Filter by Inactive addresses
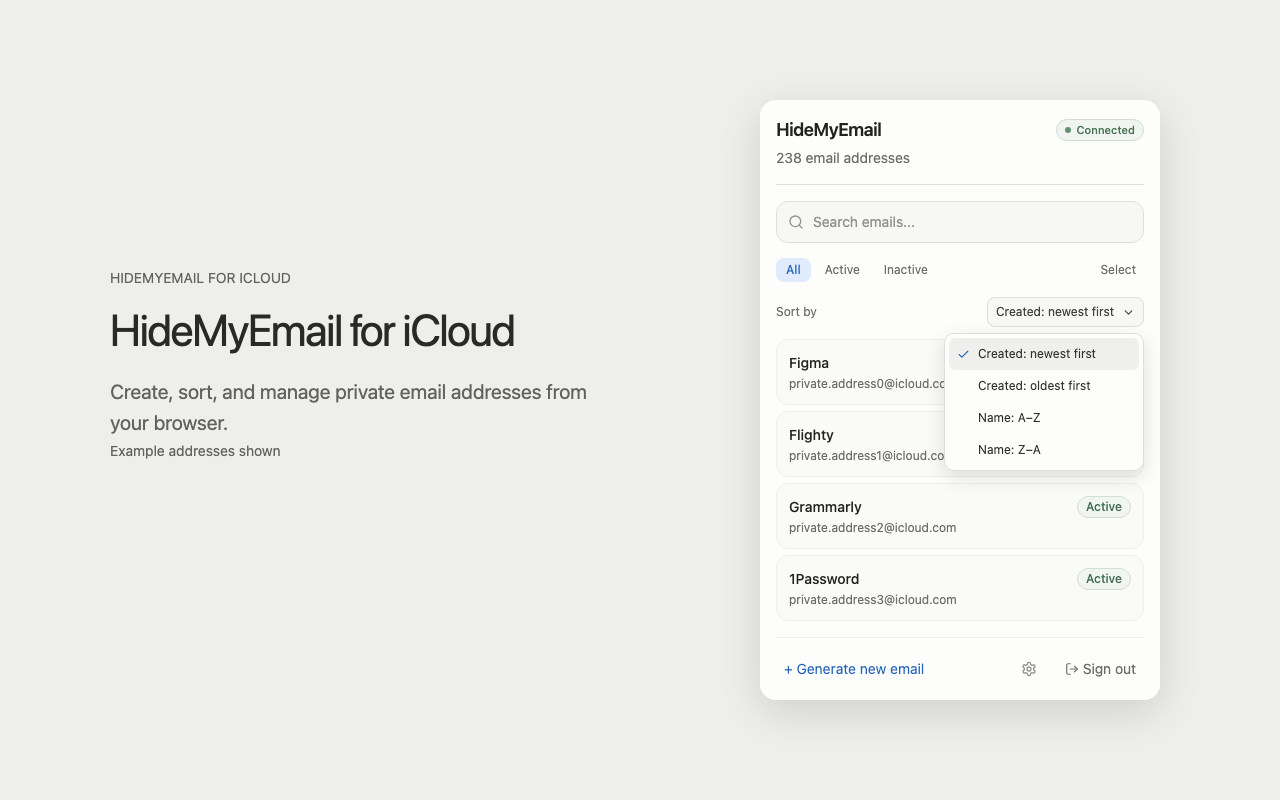The width and height of the screenshot is (1280, 800). click(x=906, y=270)
